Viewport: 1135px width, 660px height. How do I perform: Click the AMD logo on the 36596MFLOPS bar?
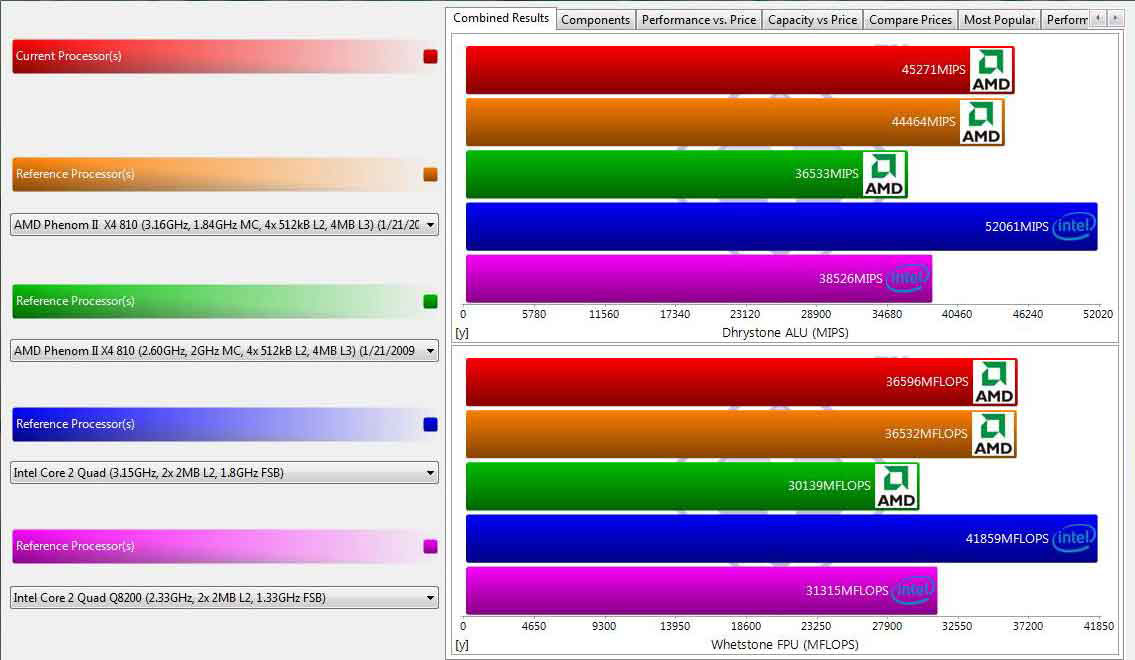pyautogui.click(x=994, y=382)
